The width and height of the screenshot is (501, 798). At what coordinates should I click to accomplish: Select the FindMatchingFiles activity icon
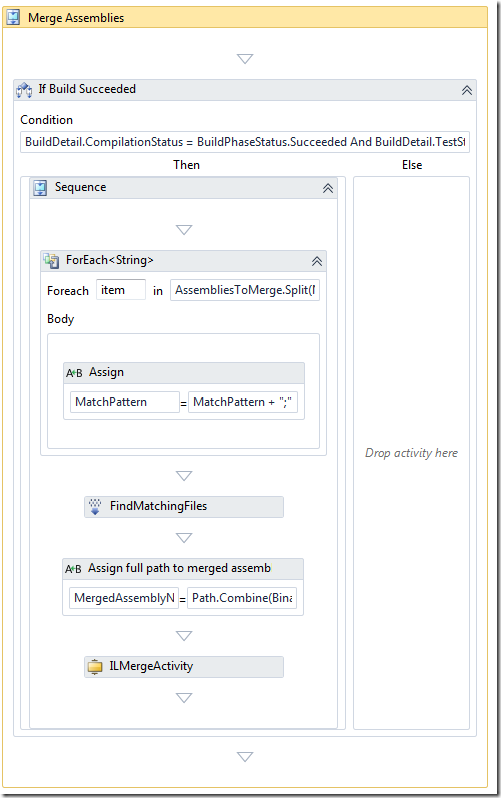click(95, 507)
